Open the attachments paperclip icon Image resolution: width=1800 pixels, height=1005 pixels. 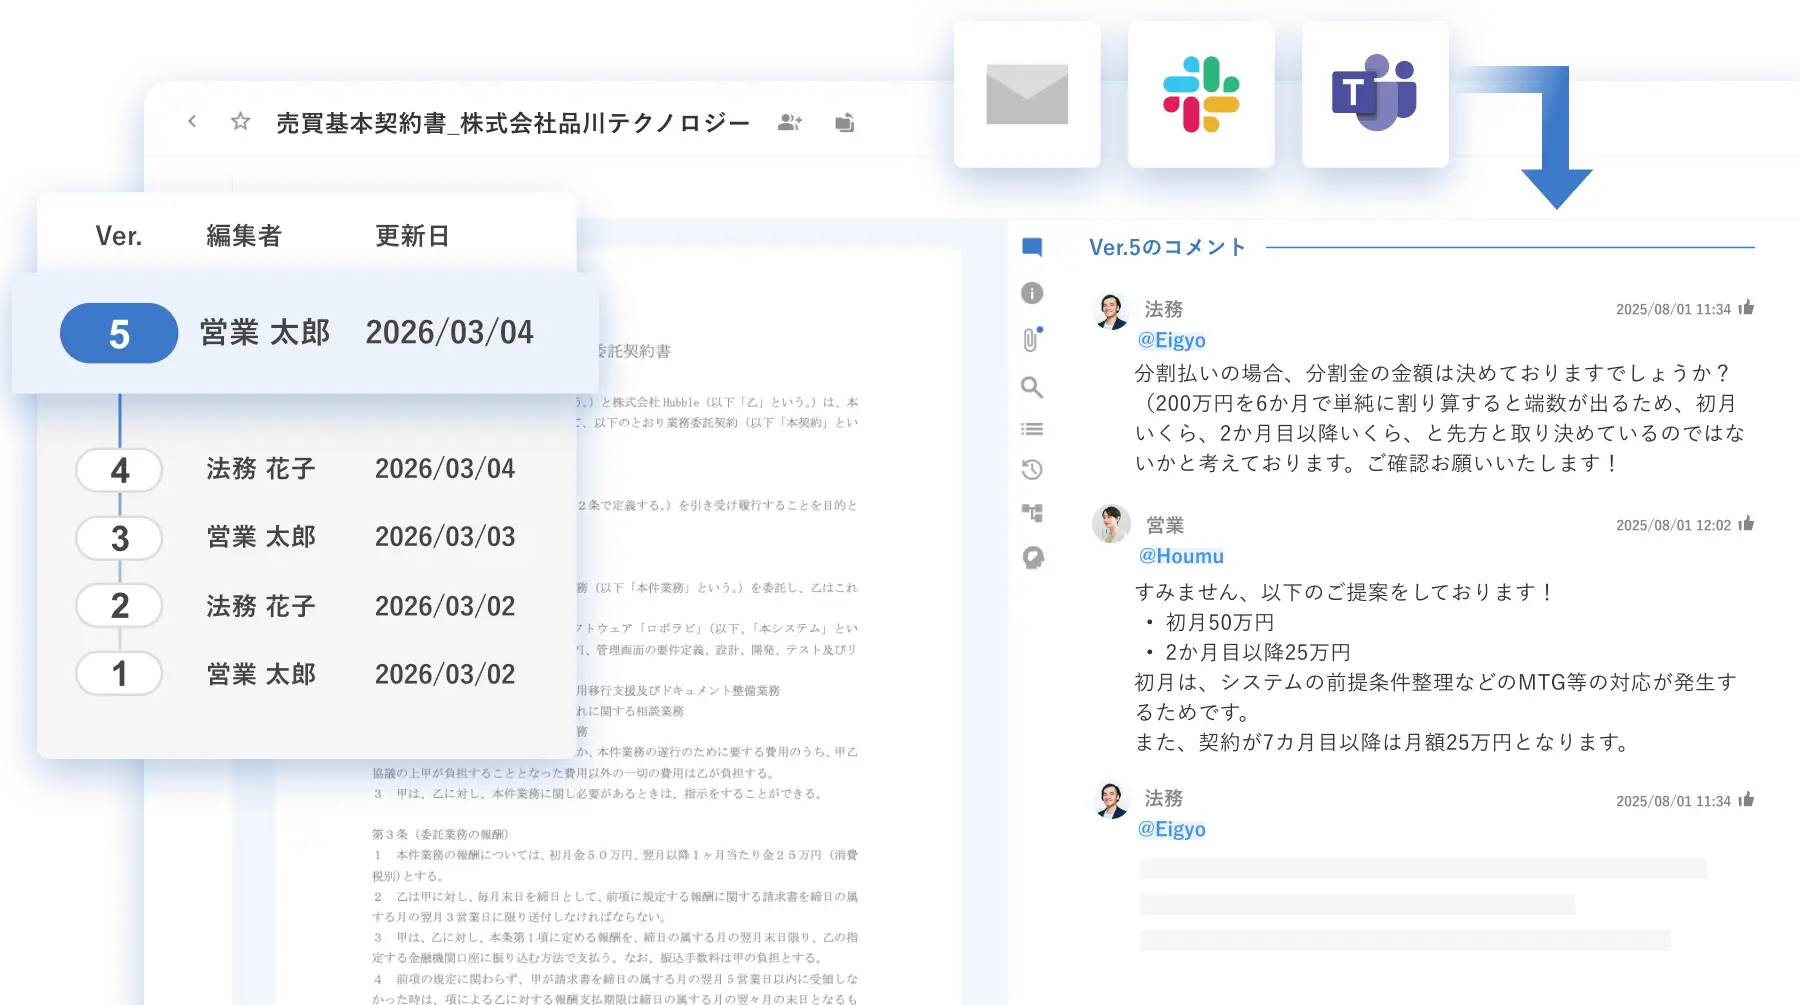click(x=1031, y=340)
